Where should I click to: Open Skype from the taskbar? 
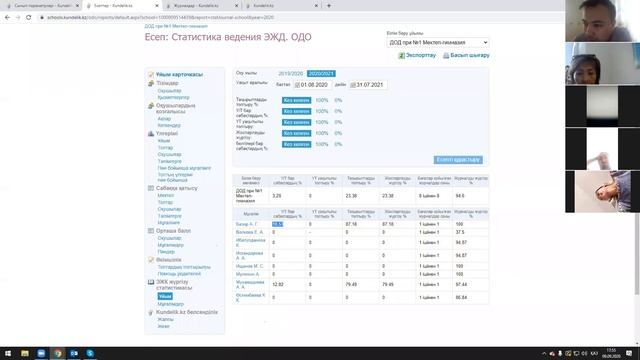coord(90,353)
